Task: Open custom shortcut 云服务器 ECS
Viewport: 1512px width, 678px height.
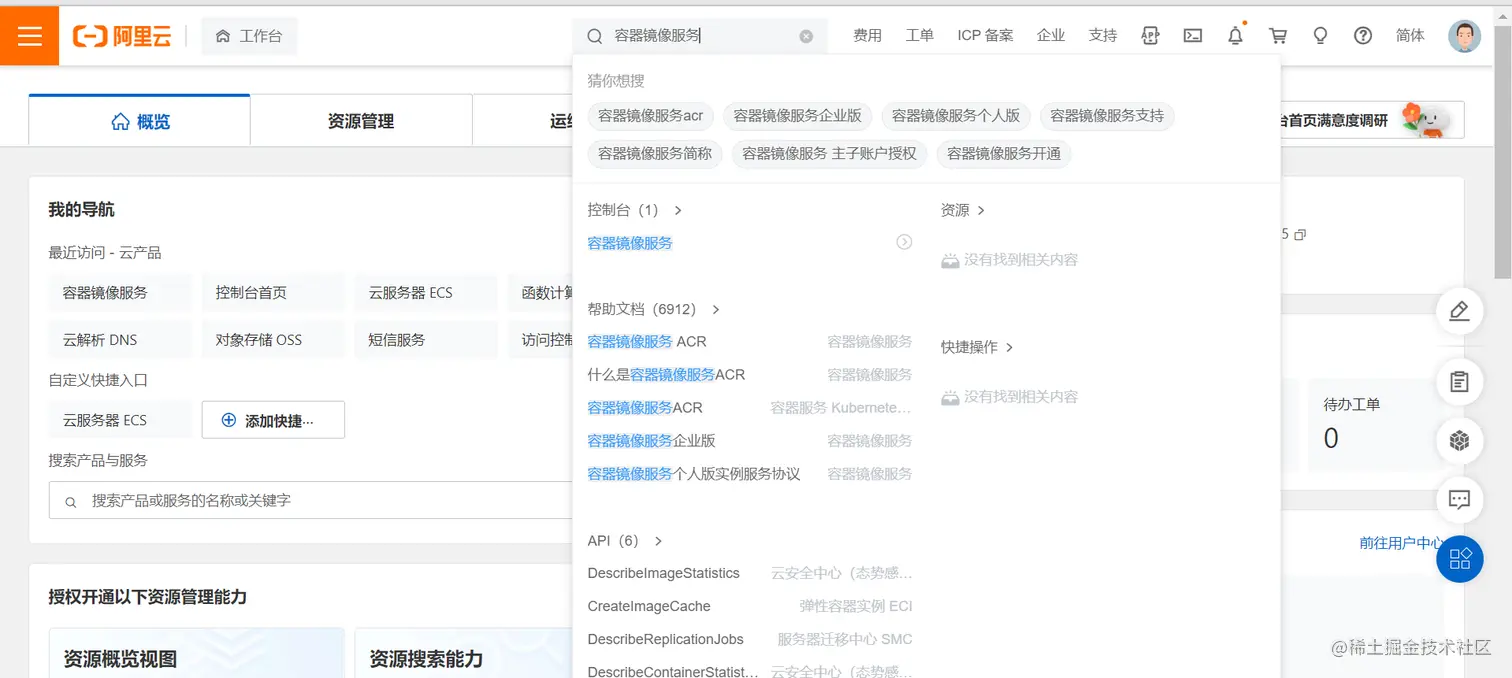Action: (120, 420)
